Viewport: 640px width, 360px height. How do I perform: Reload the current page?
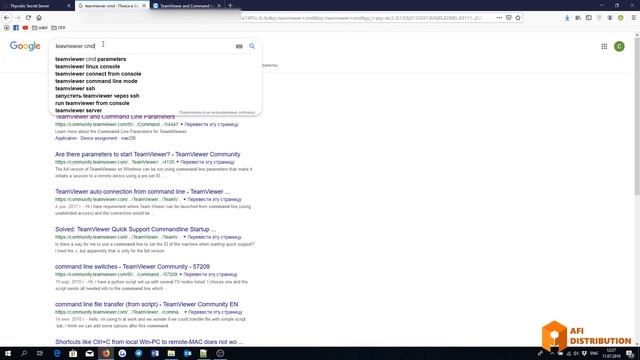point(28,18)
